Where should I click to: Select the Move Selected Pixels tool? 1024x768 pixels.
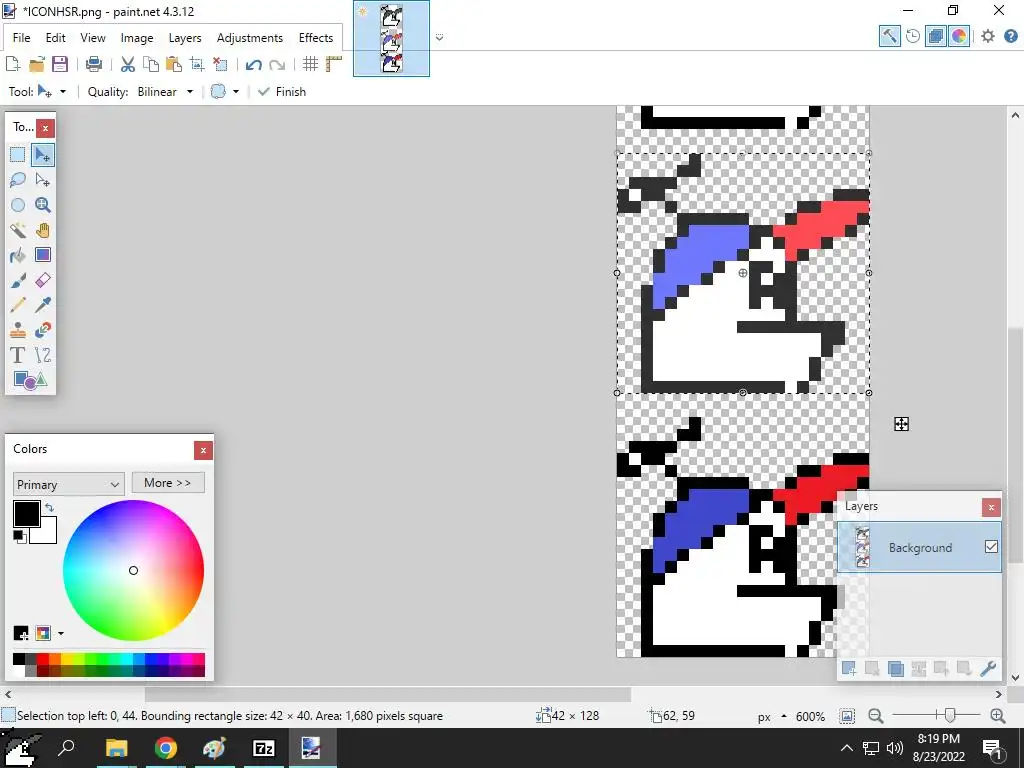(x=42, y=155)
